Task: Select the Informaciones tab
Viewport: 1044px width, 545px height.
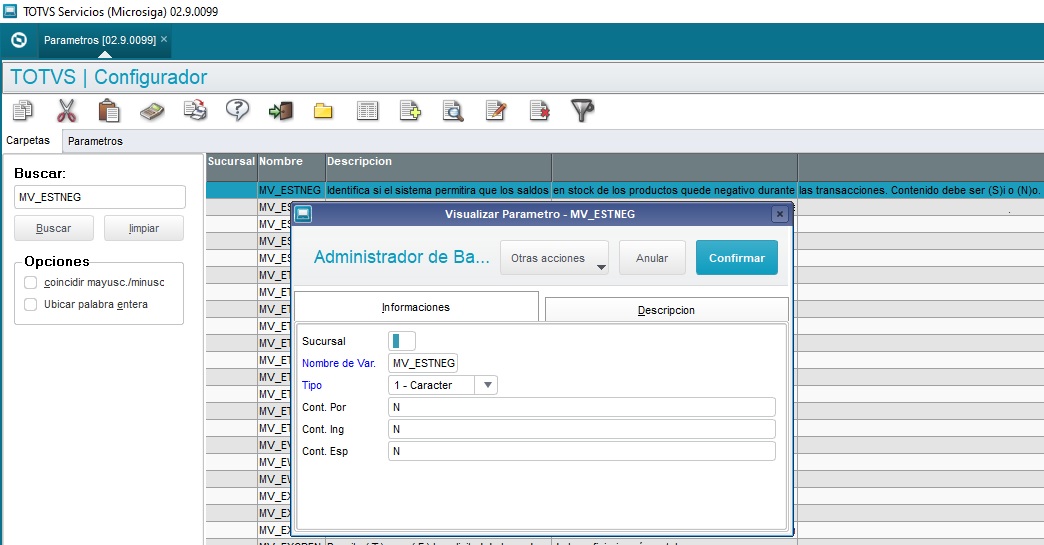Action: (x=415, y=307)
